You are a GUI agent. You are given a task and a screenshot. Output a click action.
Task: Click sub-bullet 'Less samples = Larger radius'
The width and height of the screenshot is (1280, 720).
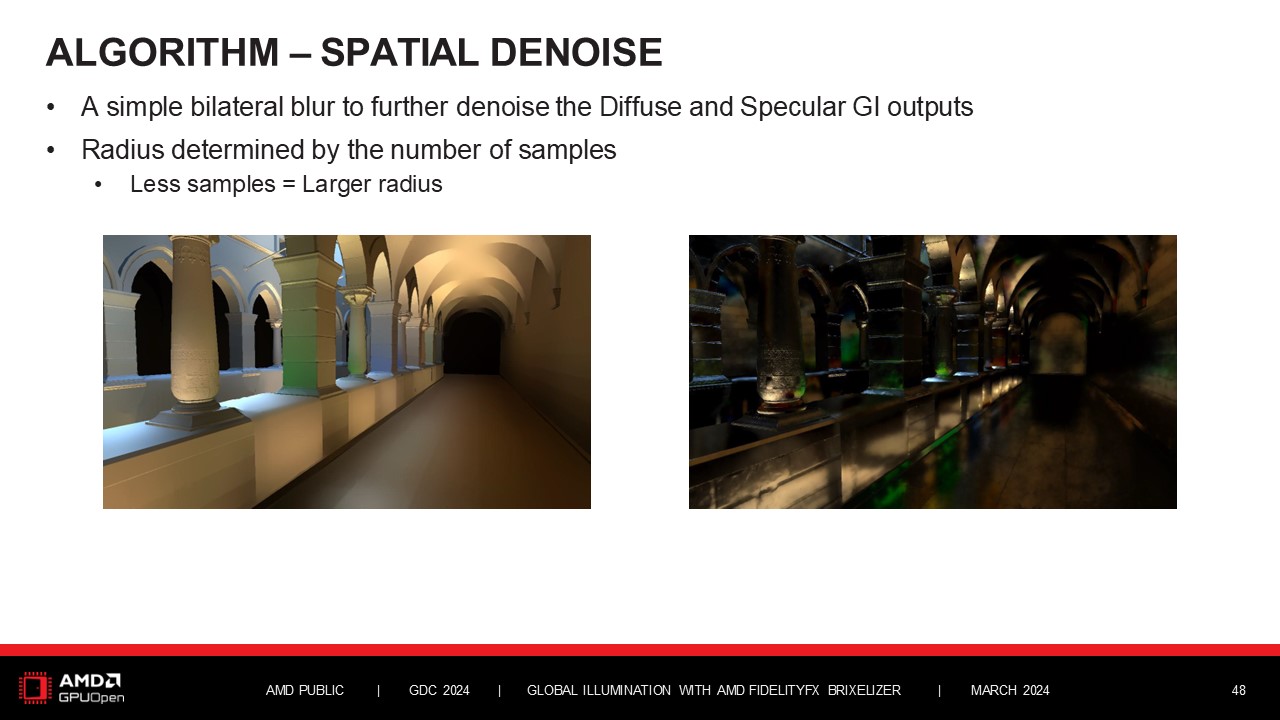286,184
